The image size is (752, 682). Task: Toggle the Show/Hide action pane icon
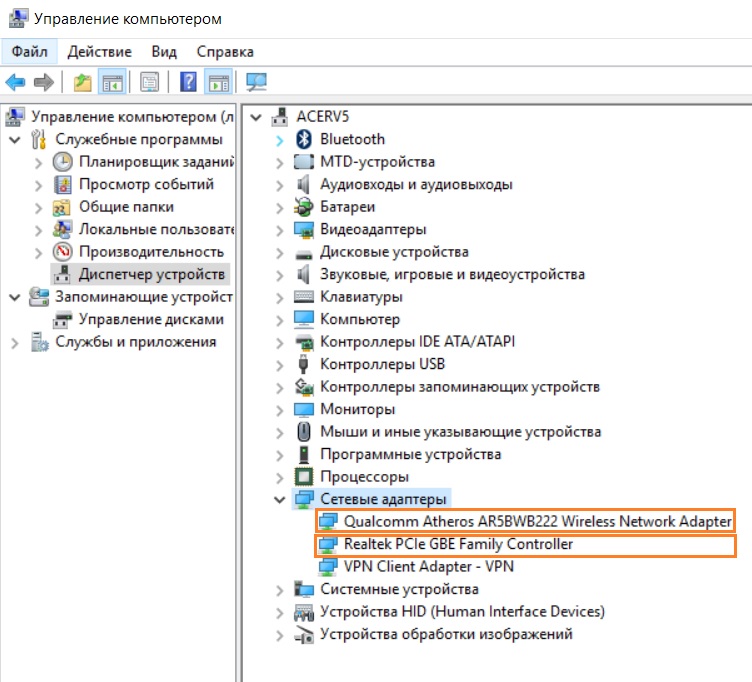(219, 82)
